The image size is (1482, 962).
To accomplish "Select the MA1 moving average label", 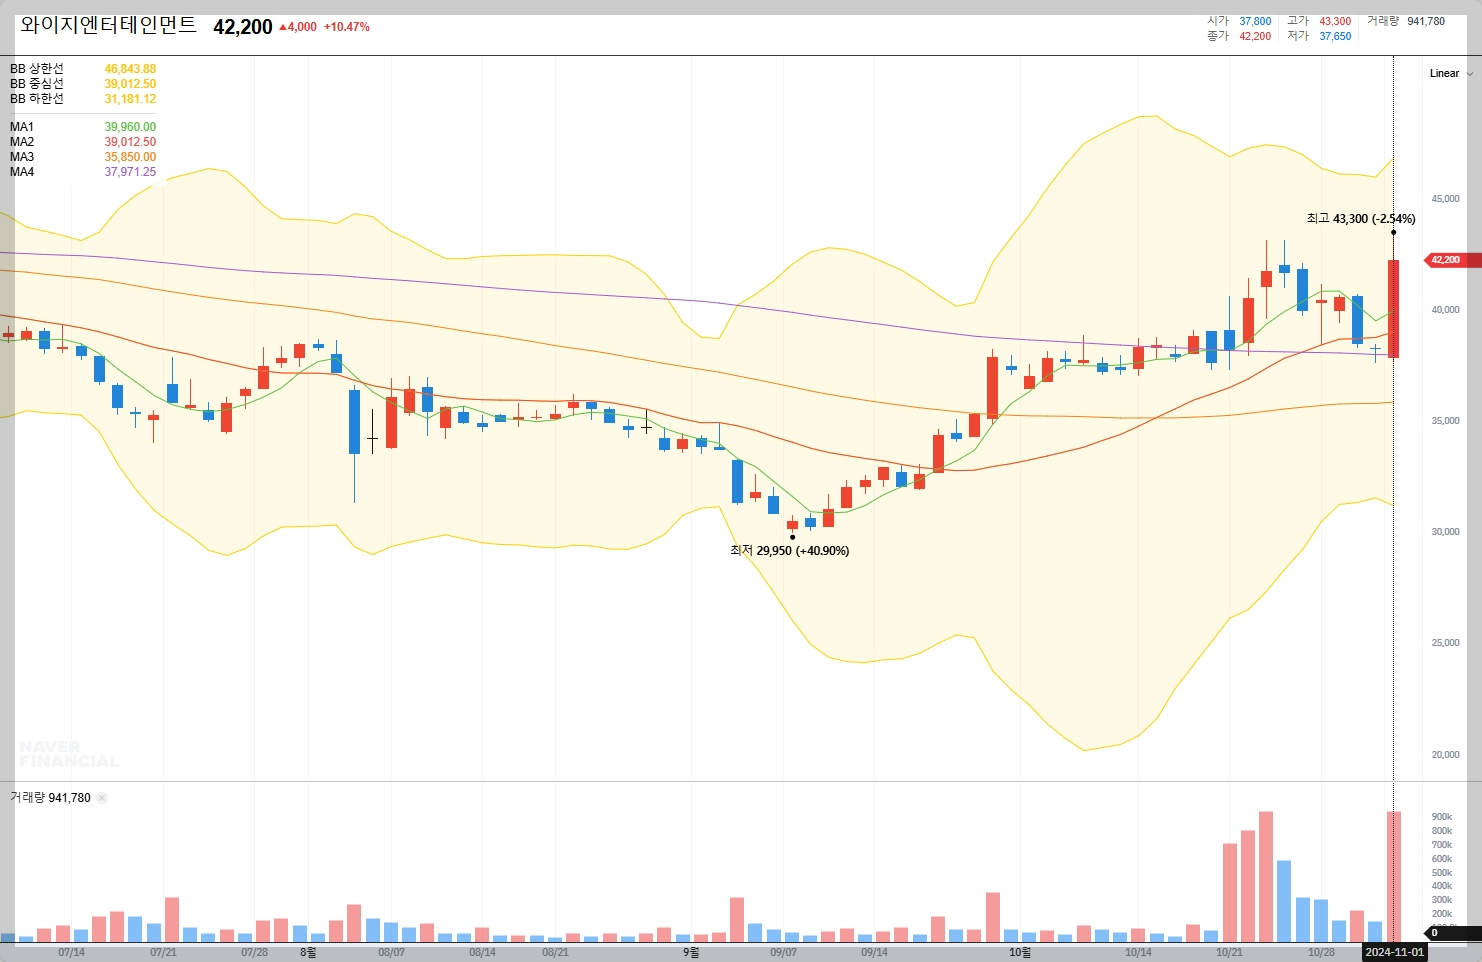I will 22,127.
